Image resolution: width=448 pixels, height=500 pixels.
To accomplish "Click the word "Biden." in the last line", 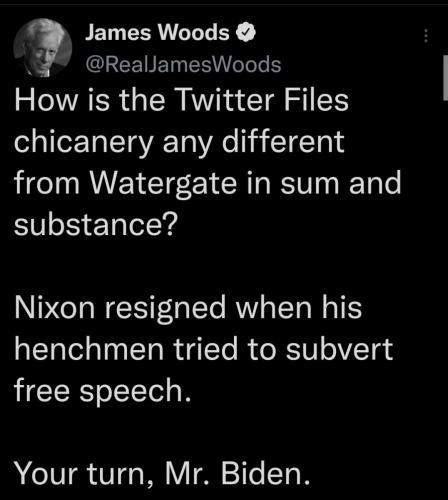I will [x=266, y=473].
